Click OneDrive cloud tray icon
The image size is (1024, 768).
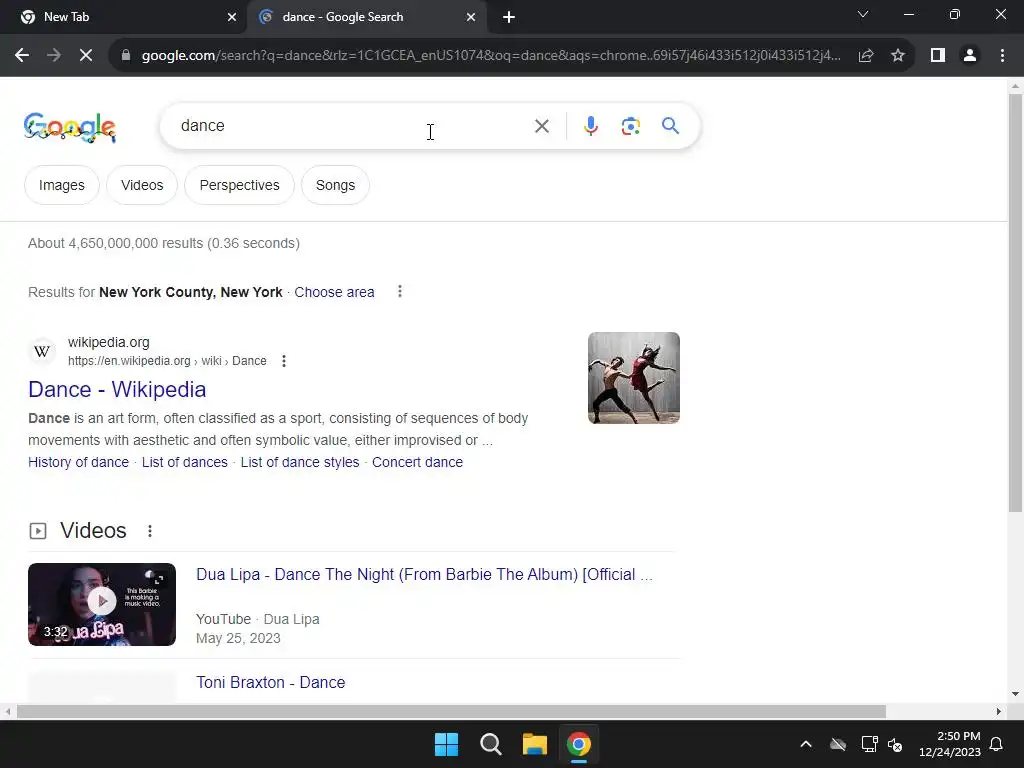838,744
